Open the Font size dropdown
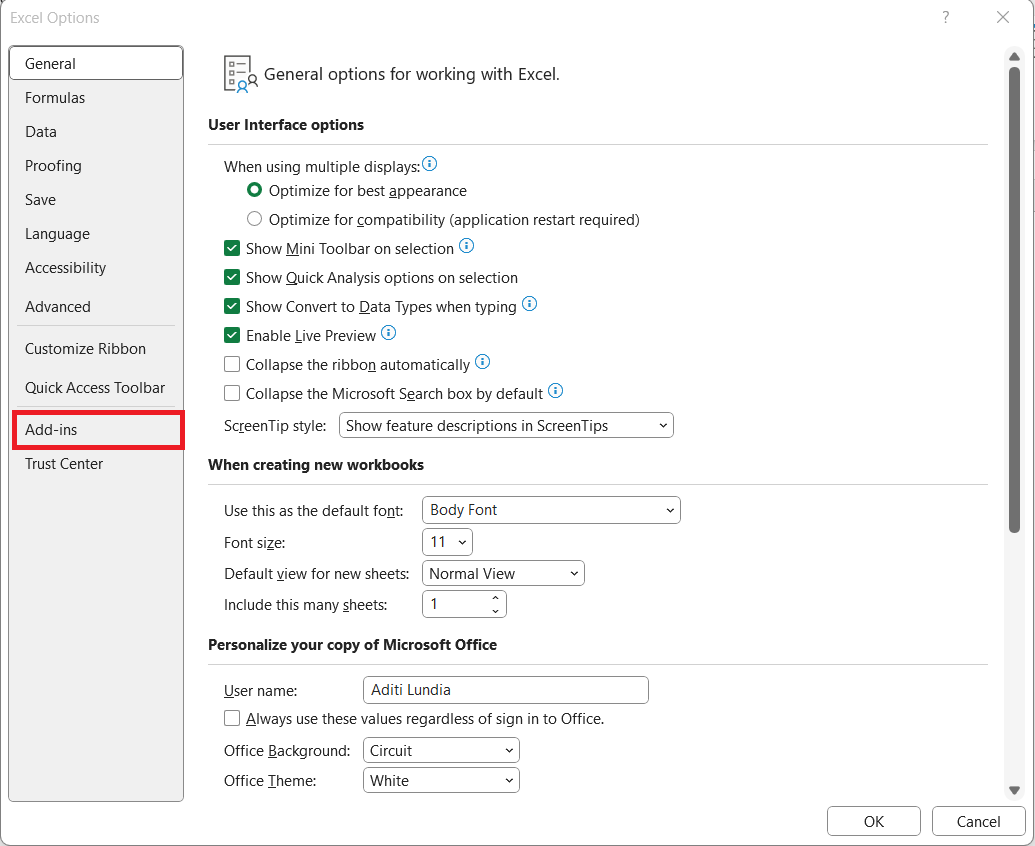 [x=448, y=542]
